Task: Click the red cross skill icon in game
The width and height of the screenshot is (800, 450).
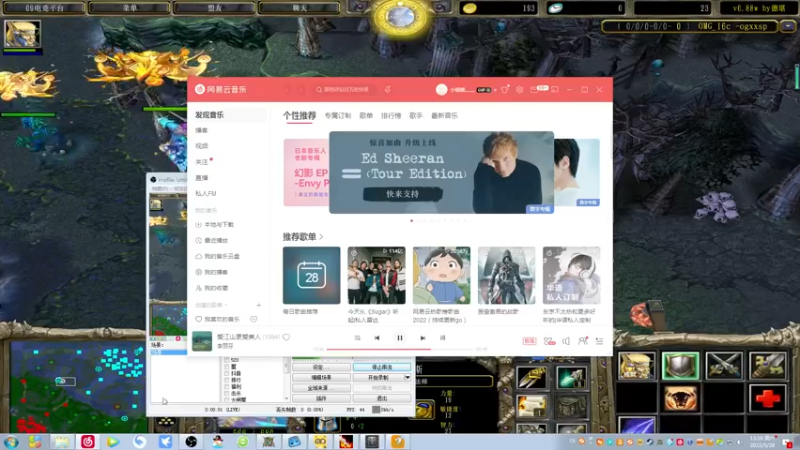Action: [767, 398]
